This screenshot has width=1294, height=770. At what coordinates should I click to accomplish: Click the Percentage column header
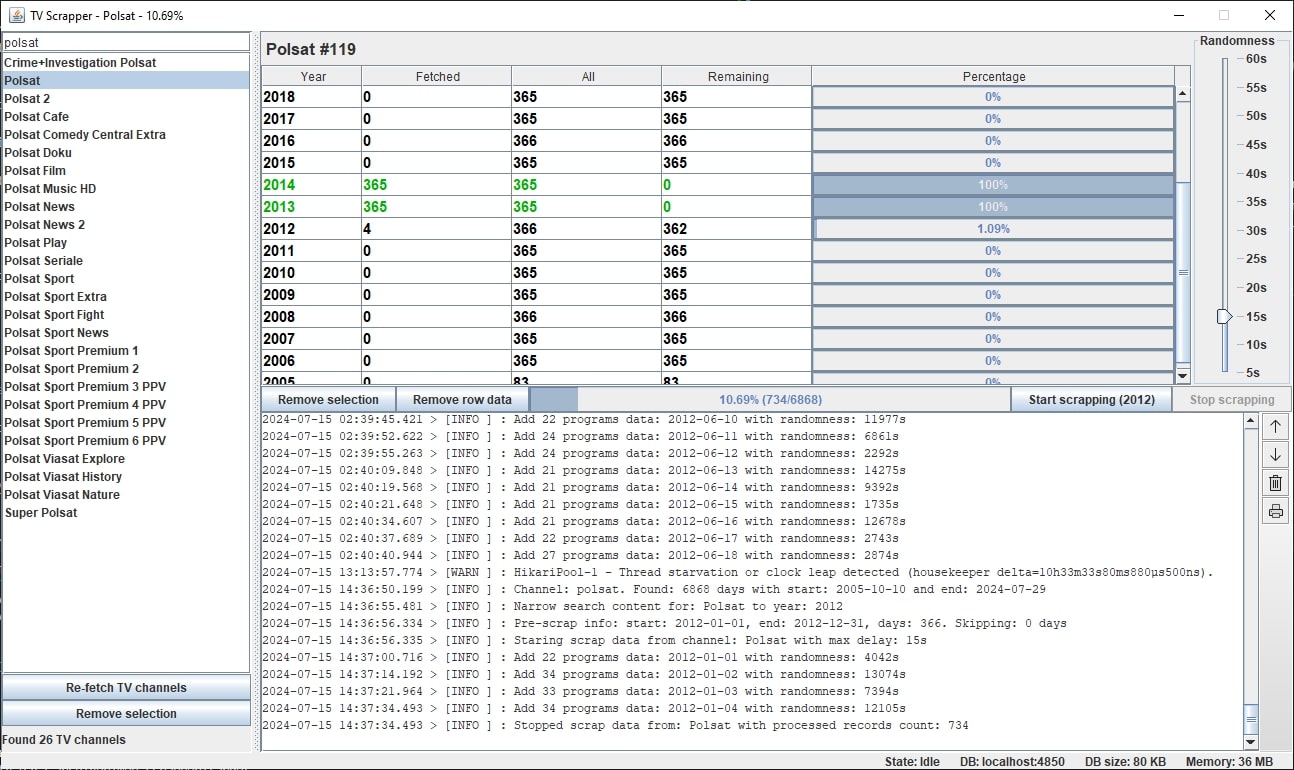pyautogui.click(x=993, y=76)
